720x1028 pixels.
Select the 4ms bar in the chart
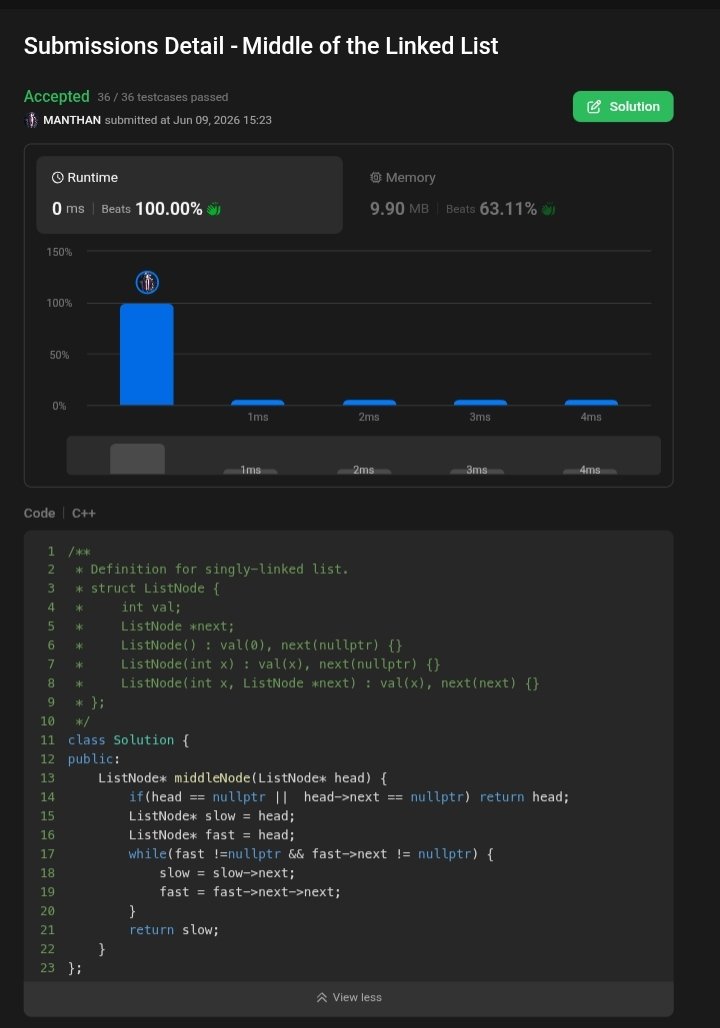(x=591, y=403)
